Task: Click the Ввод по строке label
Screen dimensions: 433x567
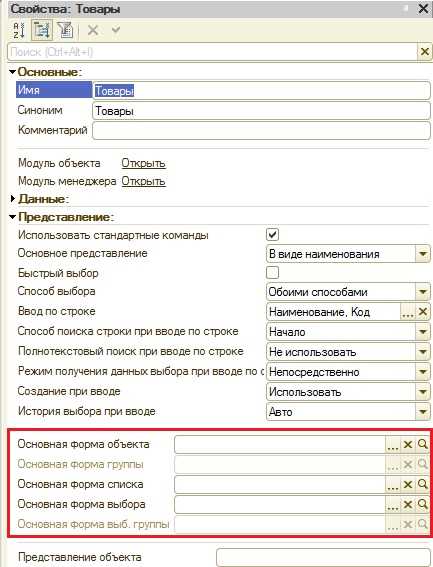Action: [x=57, y=311]
